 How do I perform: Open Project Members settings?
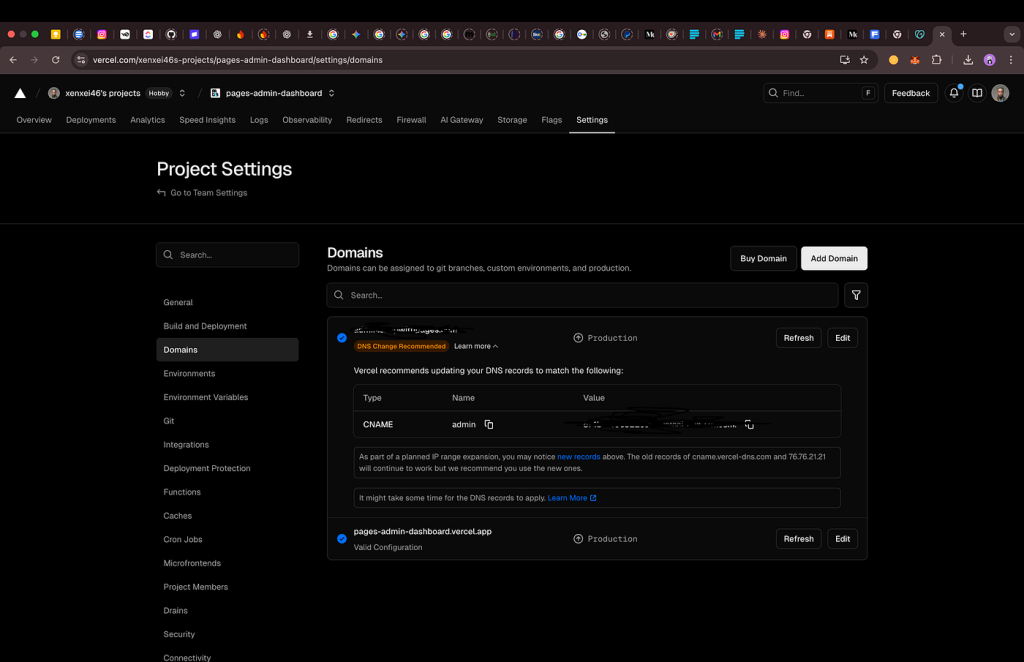coord(227,587)
